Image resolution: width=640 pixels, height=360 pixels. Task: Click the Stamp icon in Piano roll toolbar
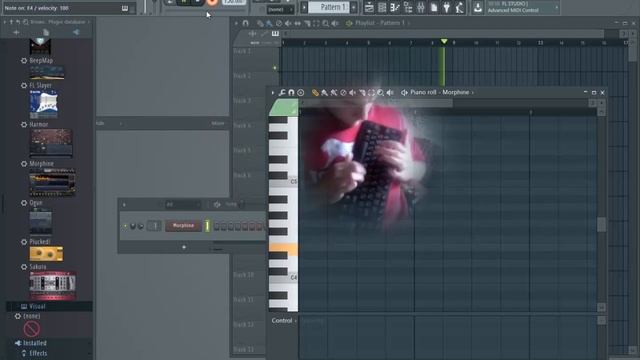(x=300, y=93)
